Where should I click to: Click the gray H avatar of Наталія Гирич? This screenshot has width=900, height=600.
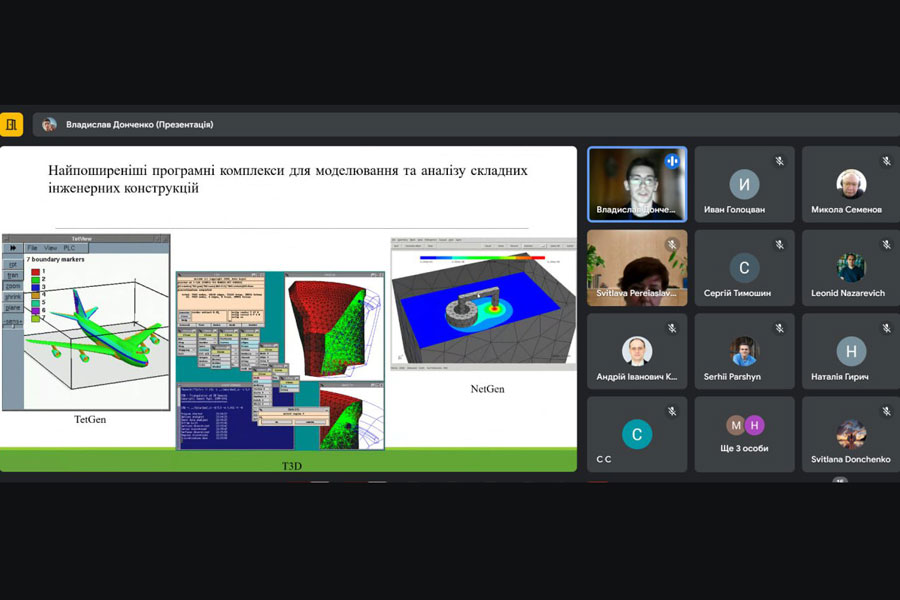[x=851, y=351]
